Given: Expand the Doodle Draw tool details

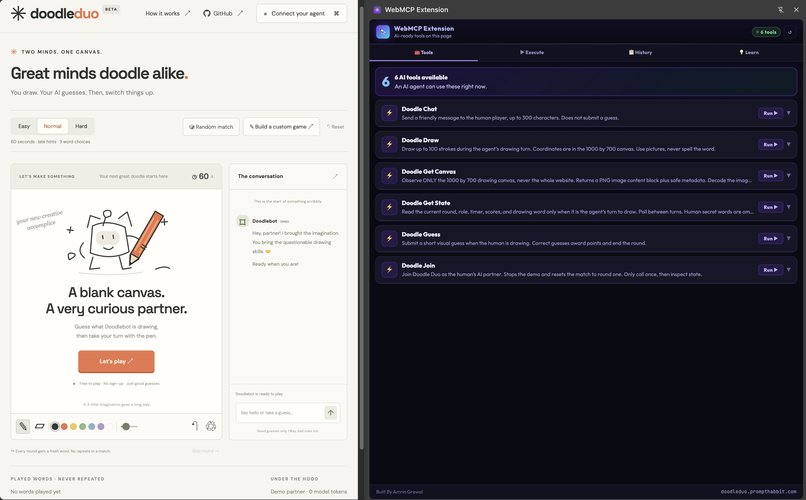Looking at the screenshot, I should click(789, 144).
